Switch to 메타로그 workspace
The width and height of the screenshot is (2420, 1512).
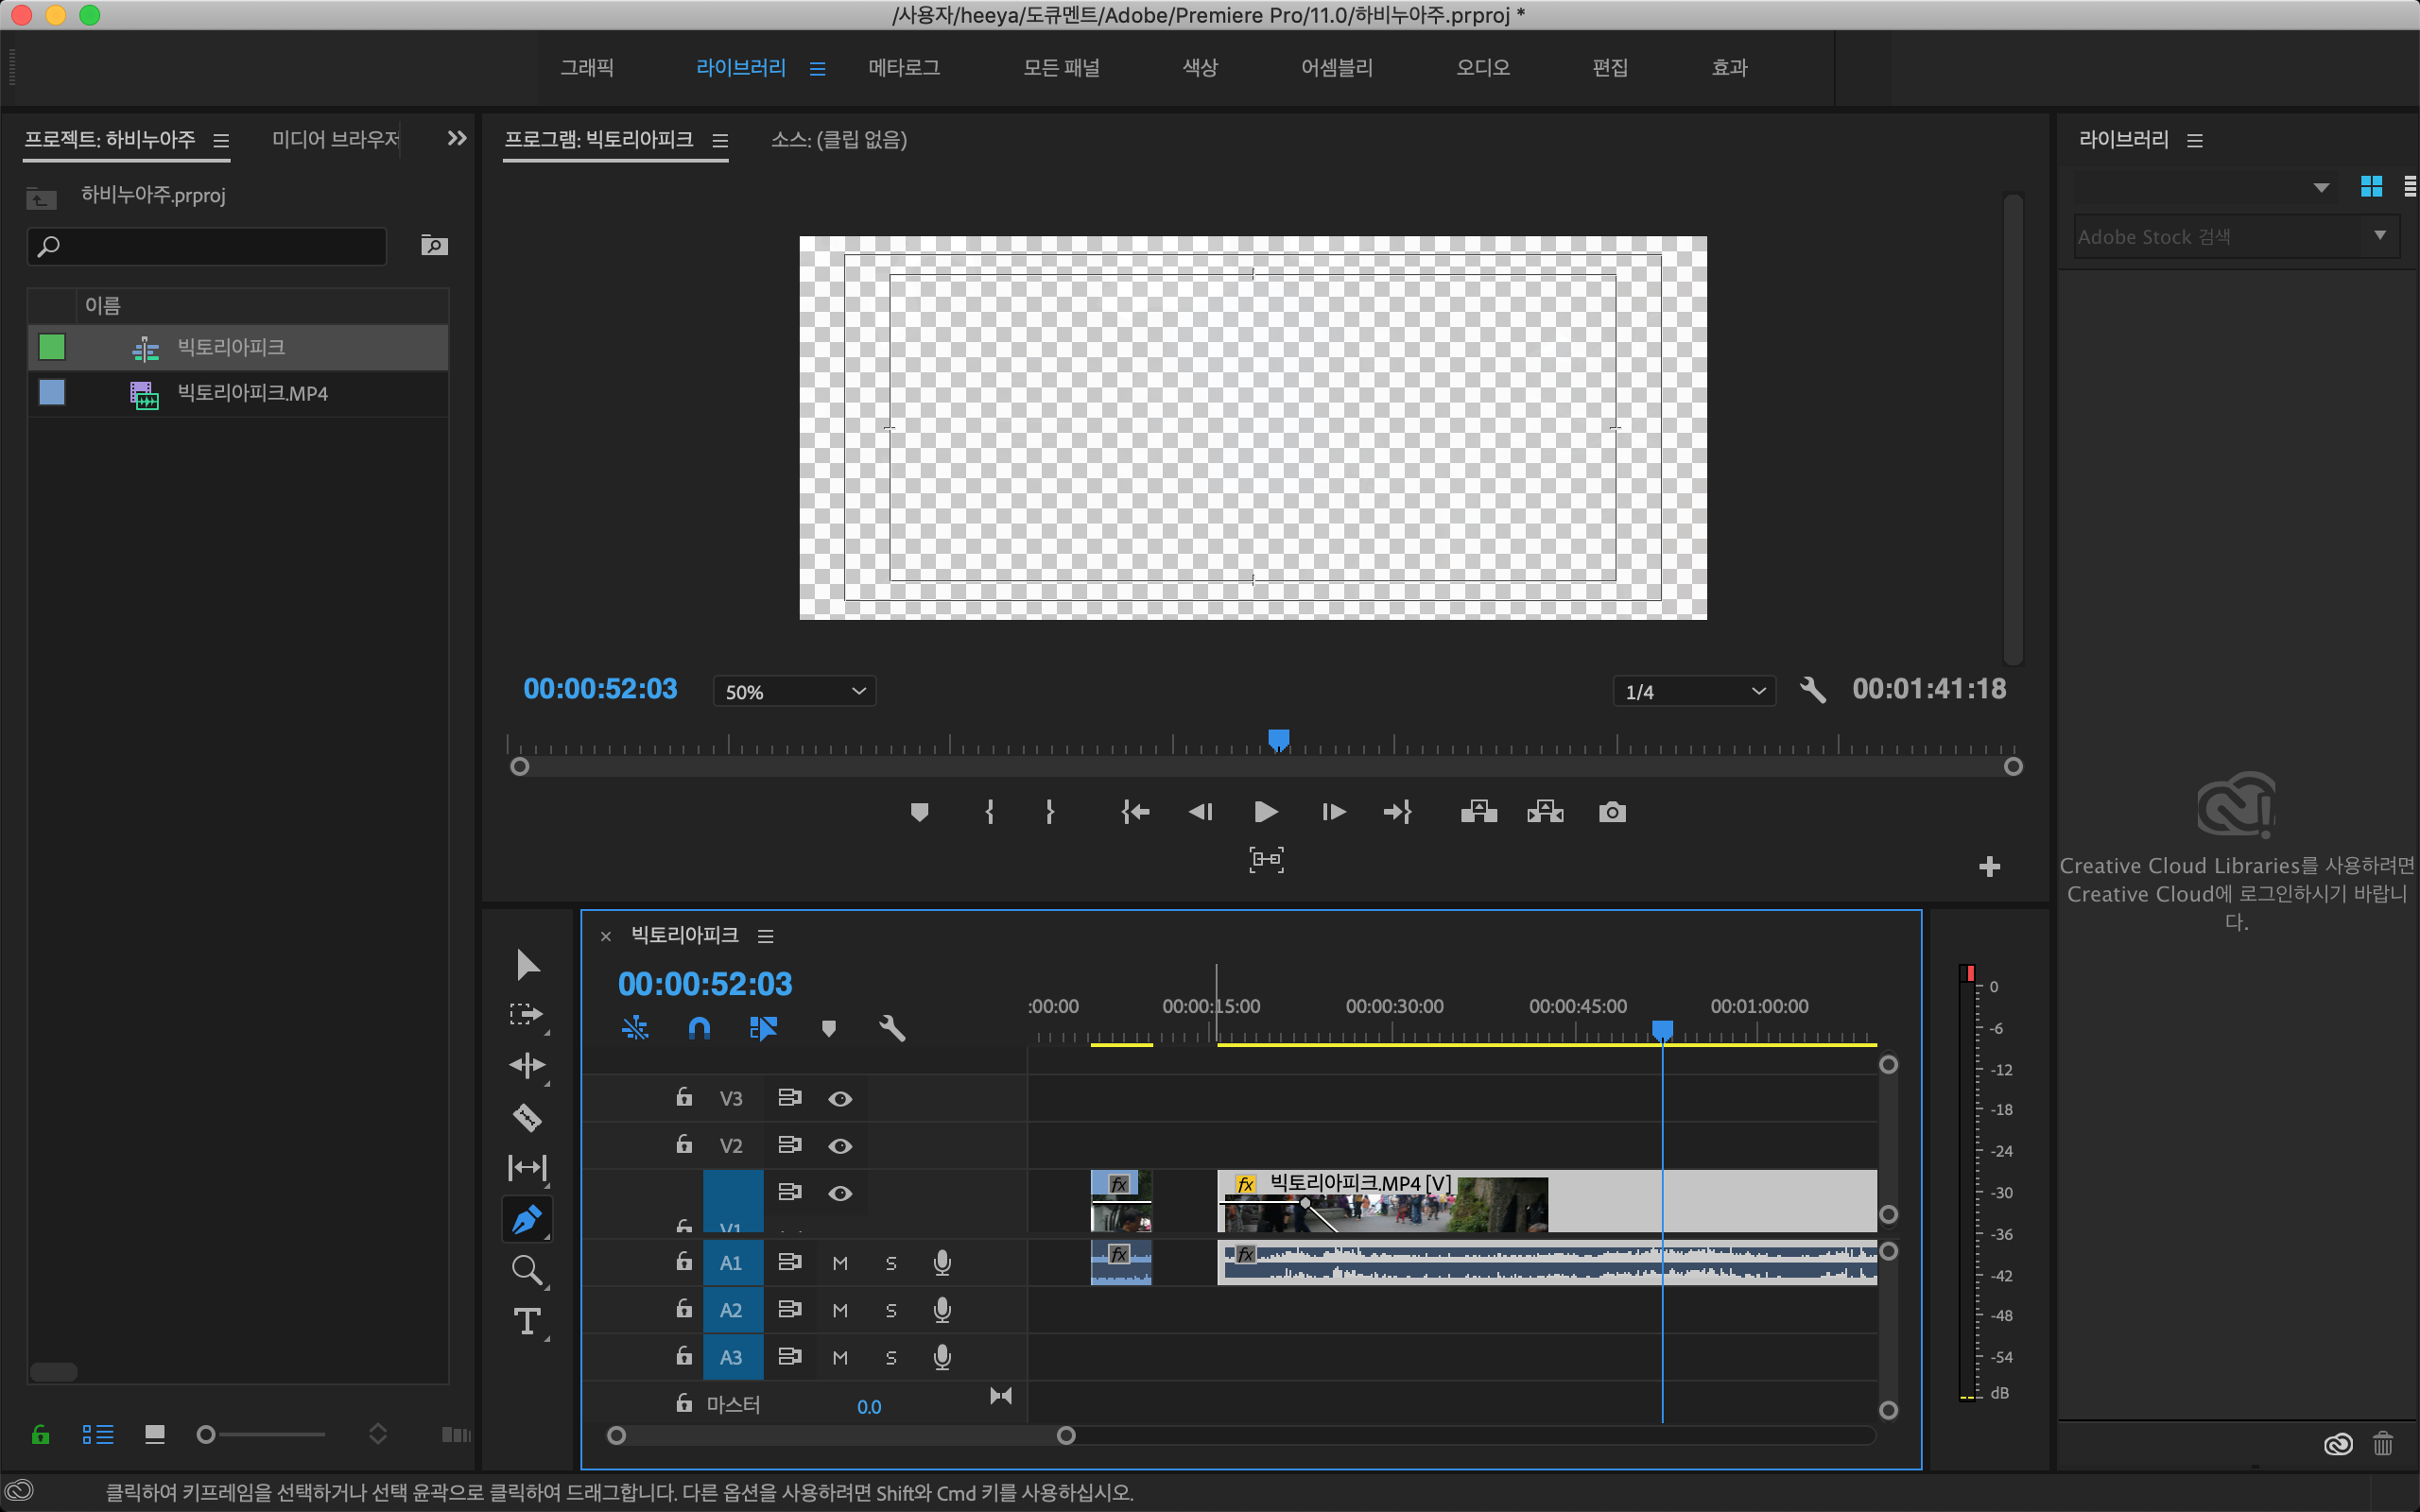(904, 67)
